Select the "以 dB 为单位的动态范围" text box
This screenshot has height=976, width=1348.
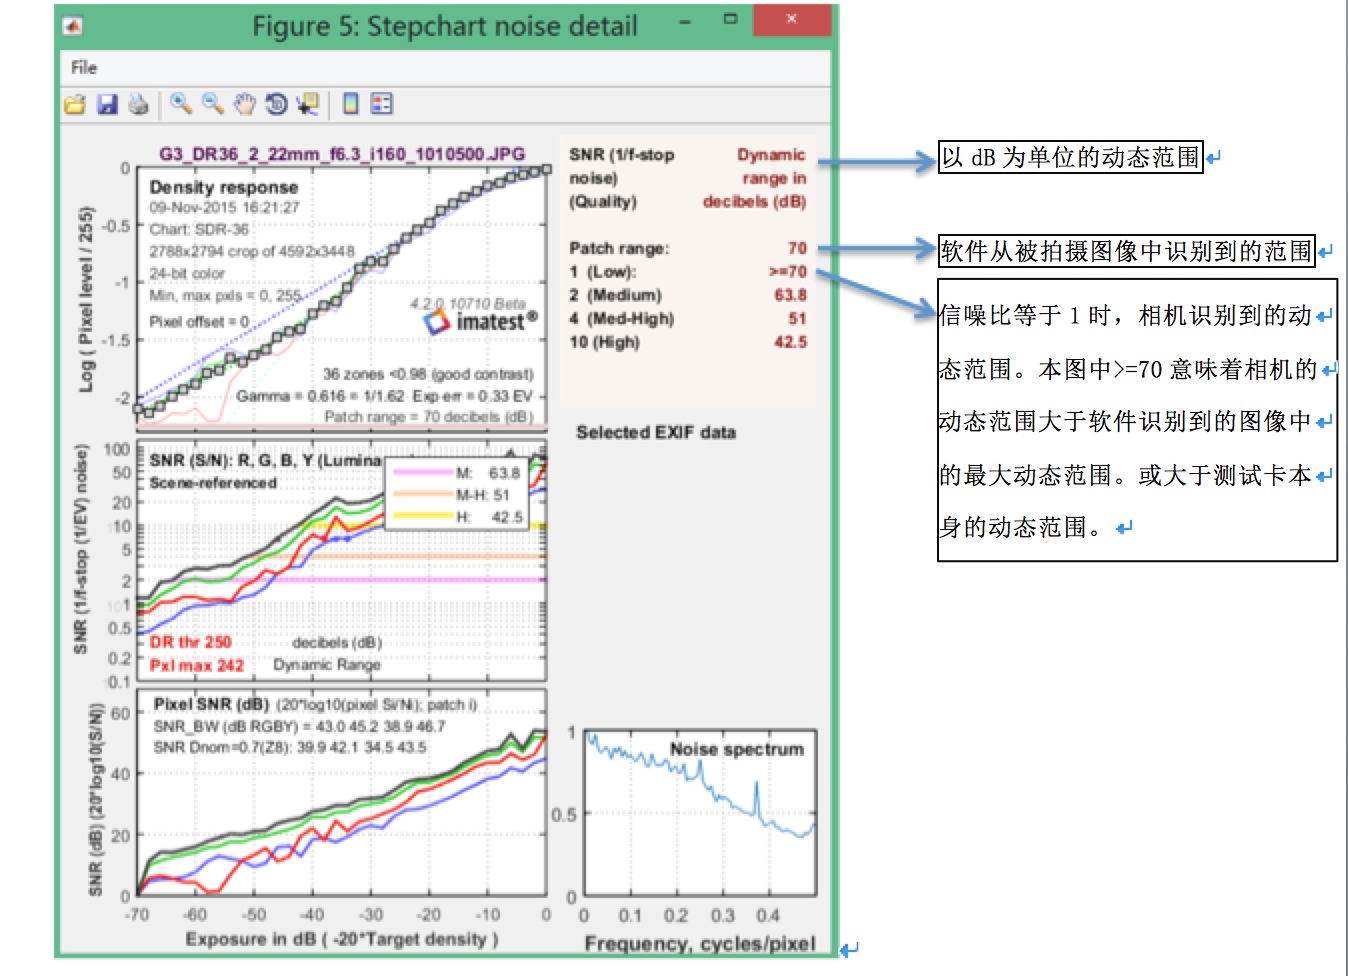1070,158
